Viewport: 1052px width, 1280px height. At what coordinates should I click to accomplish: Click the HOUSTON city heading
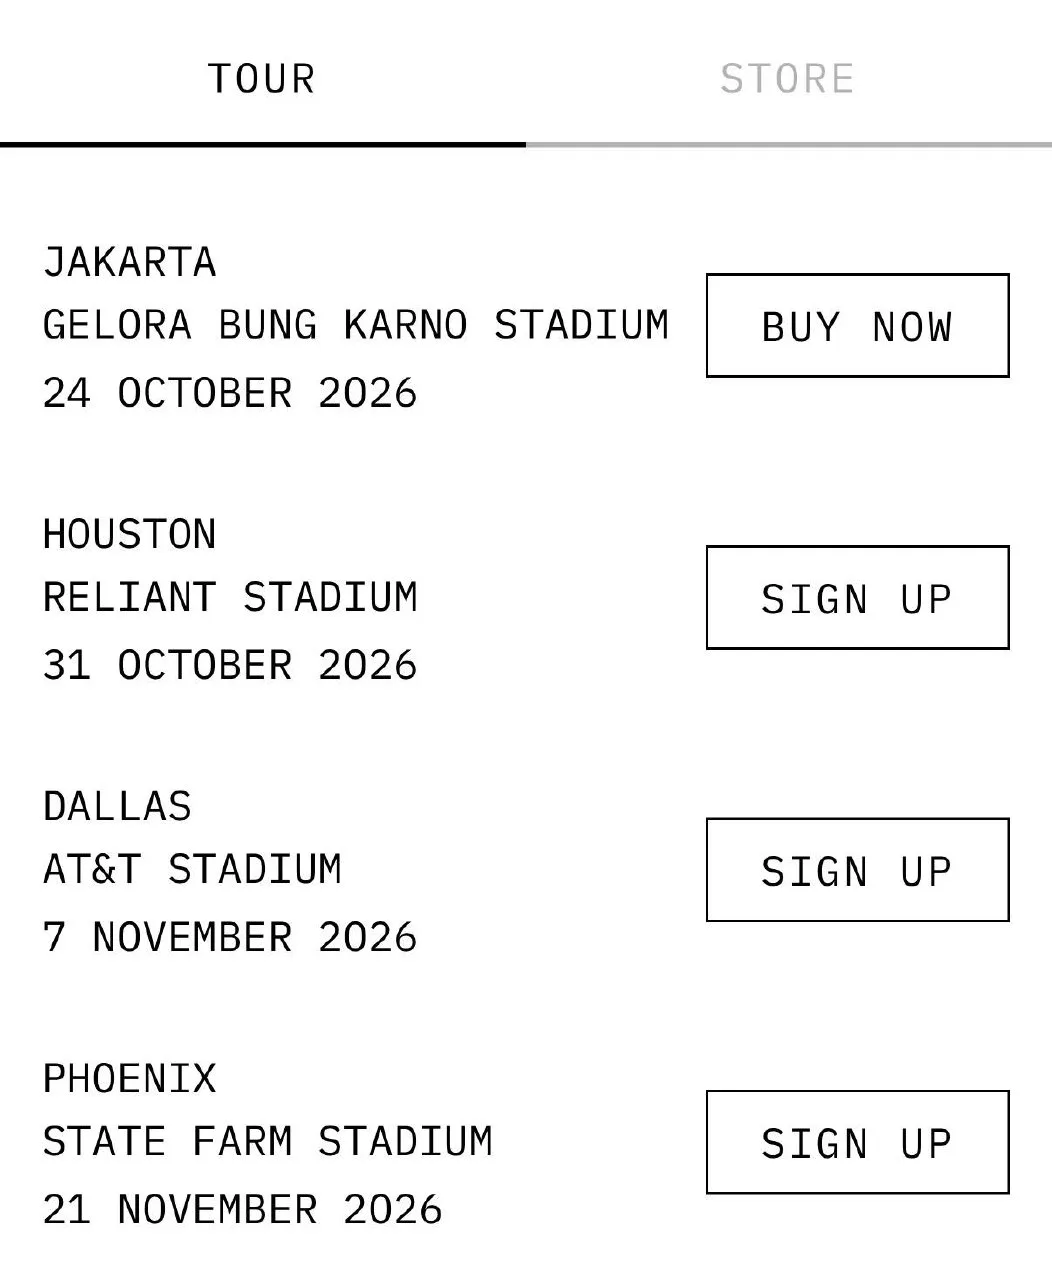point(129,535)
